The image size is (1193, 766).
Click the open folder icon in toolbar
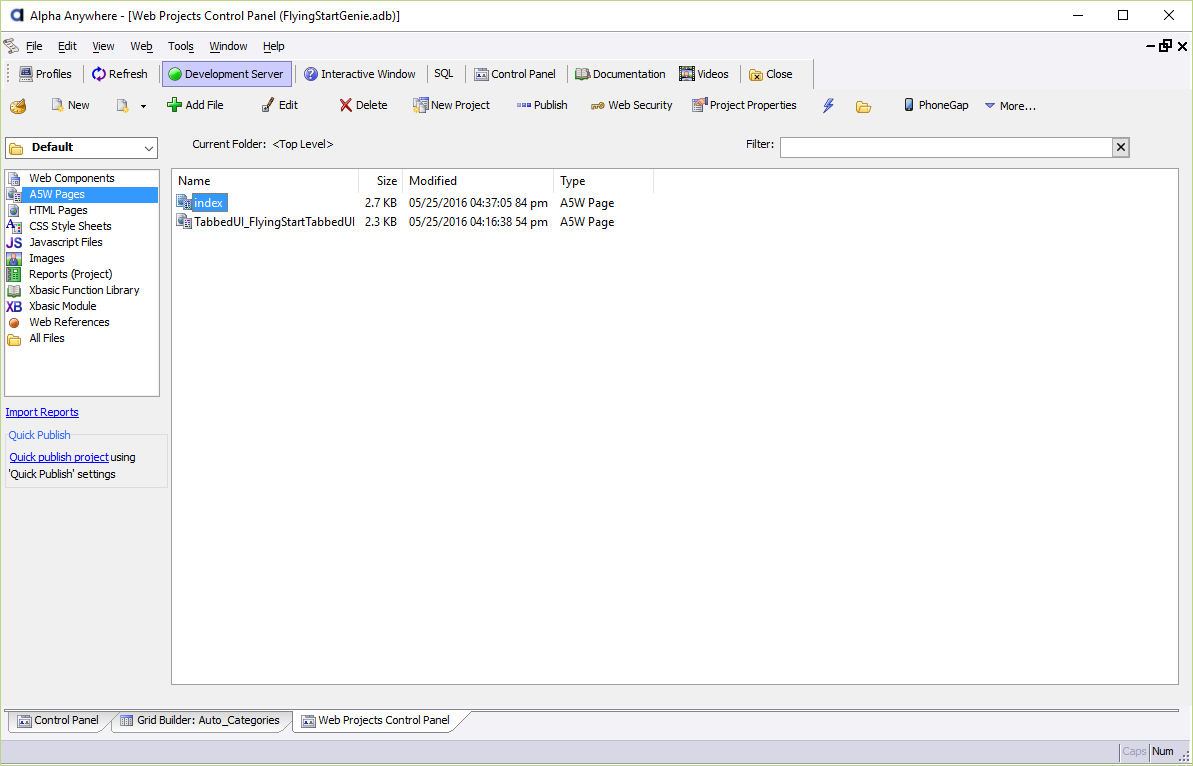(x=863, y=106)
